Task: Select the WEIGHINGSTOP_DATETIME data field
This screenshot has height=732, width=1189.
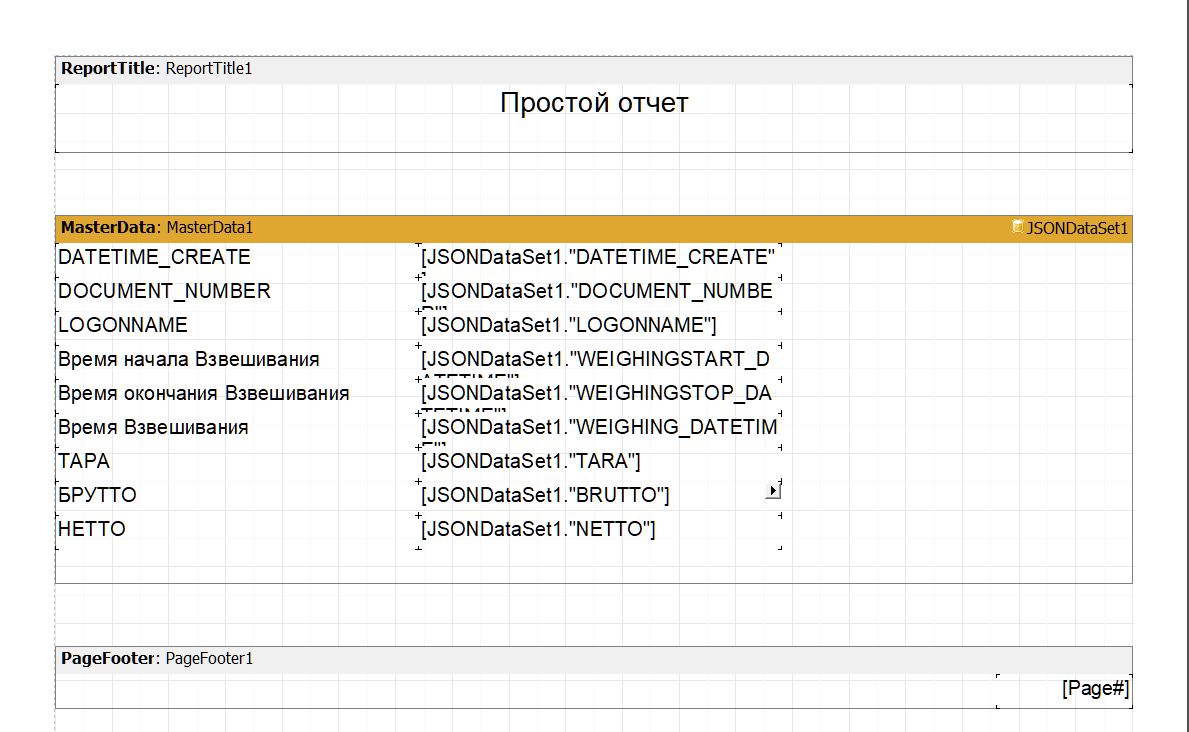Action: click(x=596, y=393)
